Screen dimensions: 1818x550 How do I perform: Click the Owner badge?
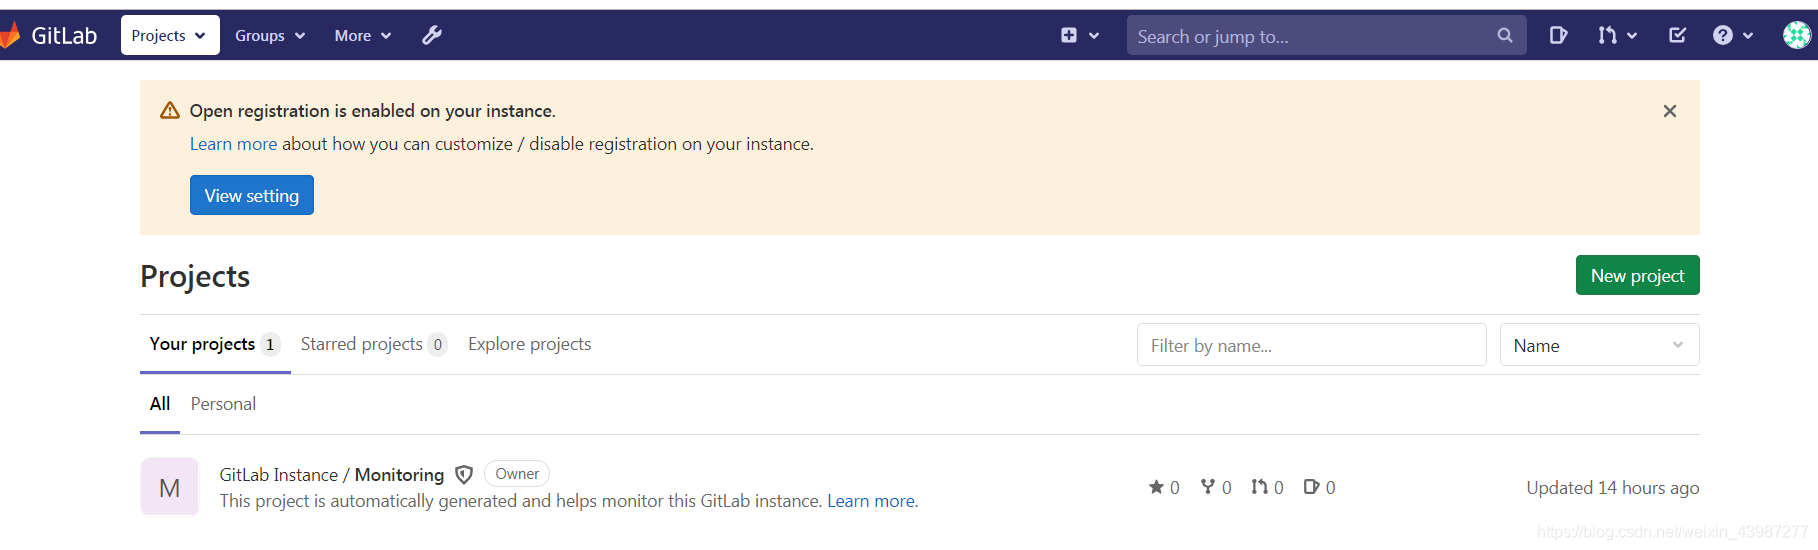(517, 474)
